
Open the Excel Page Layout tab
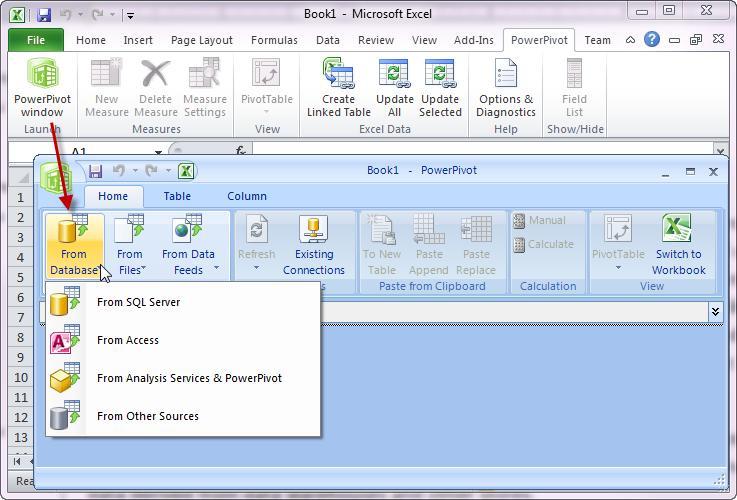tap(202, 40)
